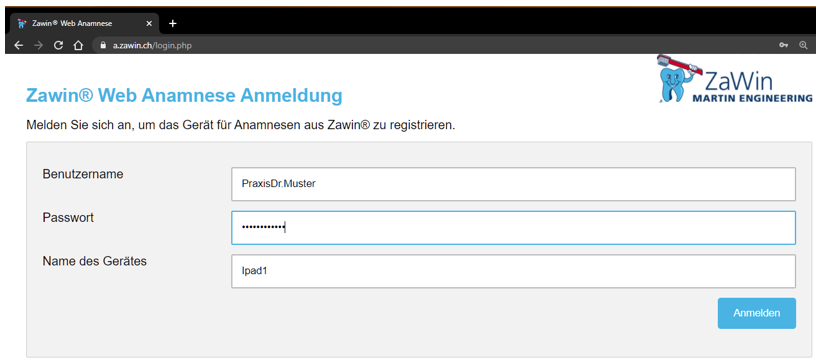Click the Benutzername label
820x363 pixels.
[x=83, y=174]
